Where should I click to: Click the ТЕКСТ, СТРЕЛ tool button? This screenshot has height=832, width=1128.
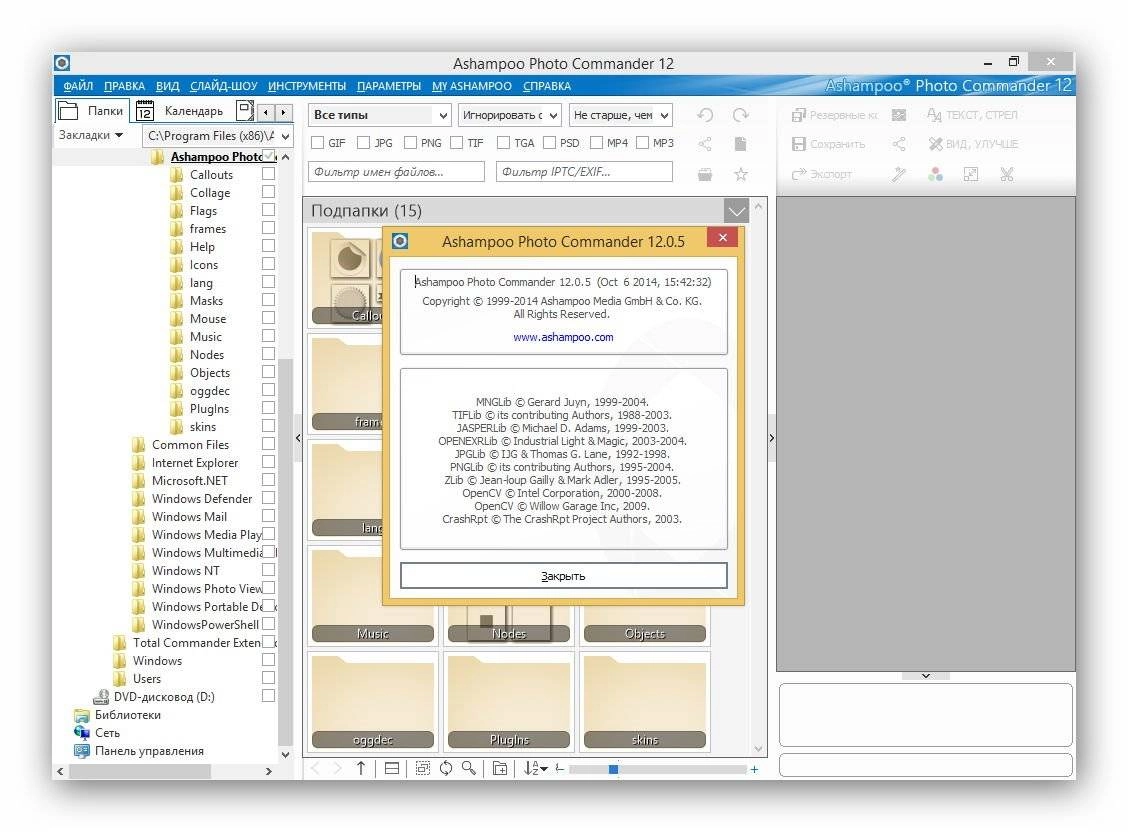pos(972,115)
